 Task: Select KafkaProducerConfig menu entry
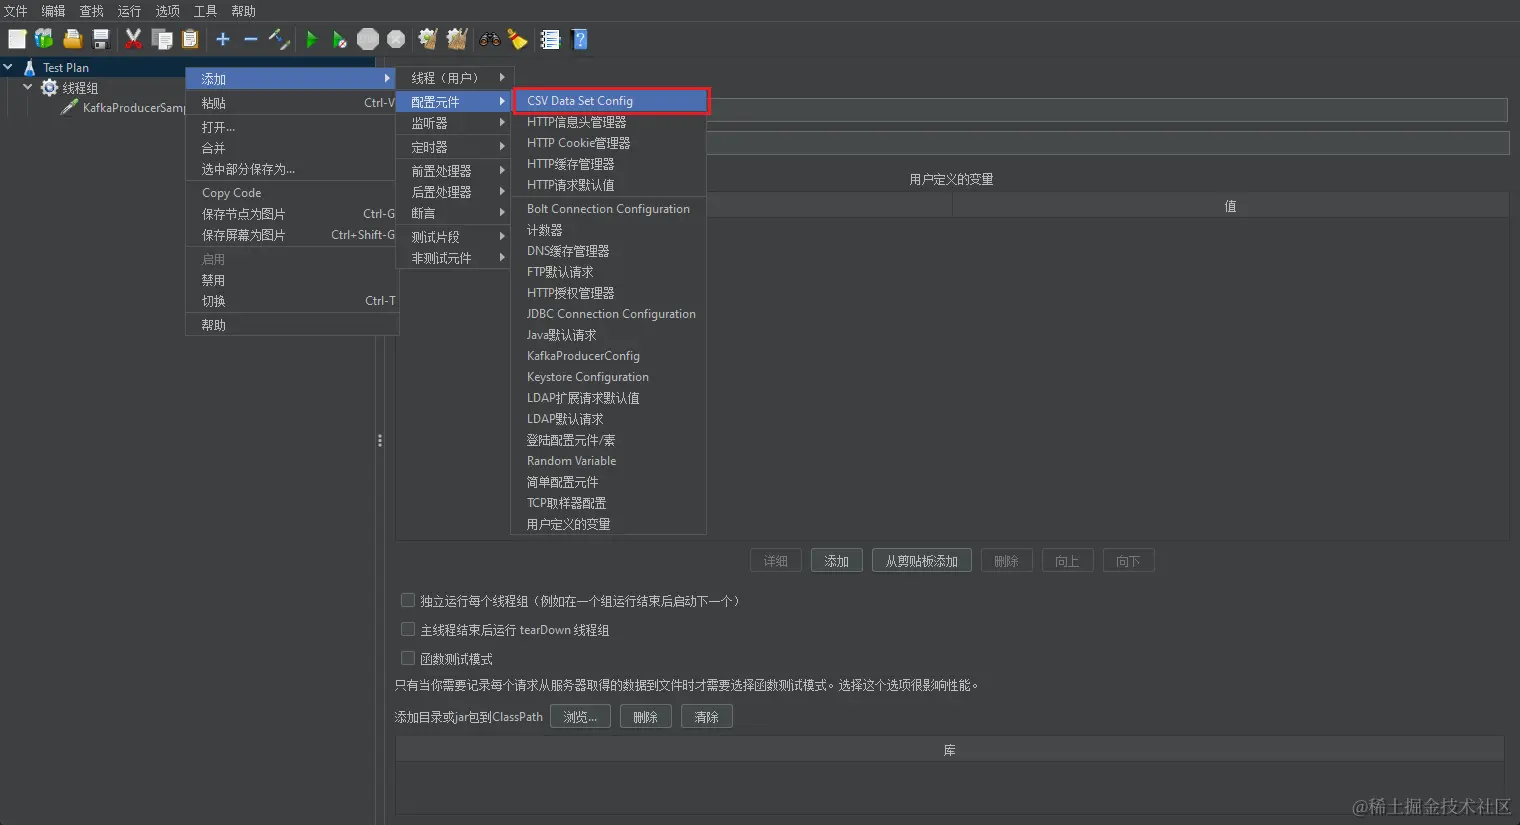[608, 356]
